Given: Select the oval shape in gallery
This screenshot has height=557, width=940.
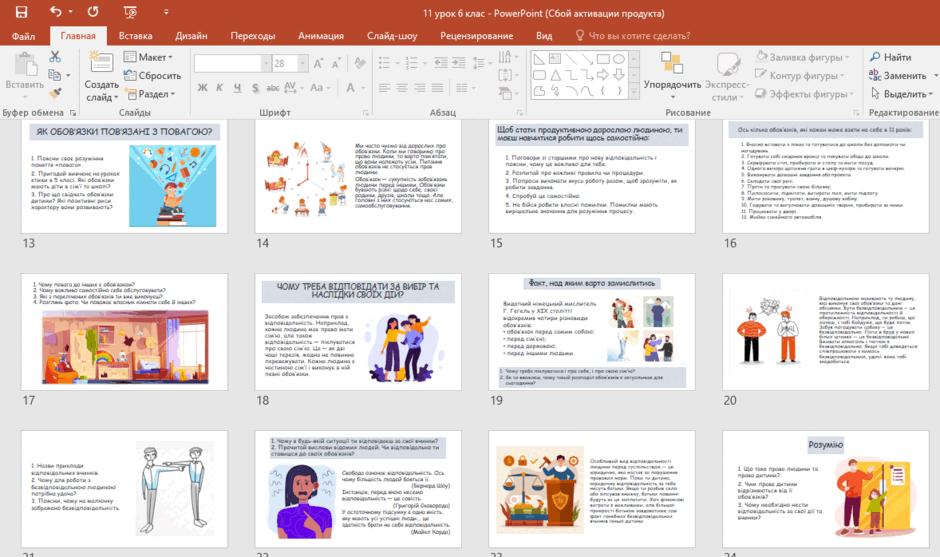Looking at the screenshot, I should 619,59.
